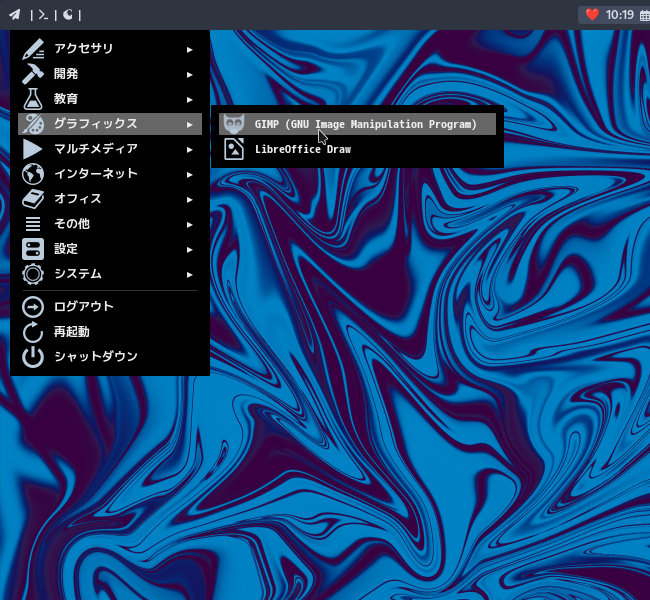
Task: Open the その他 menu category
Action: pos(110,224)
